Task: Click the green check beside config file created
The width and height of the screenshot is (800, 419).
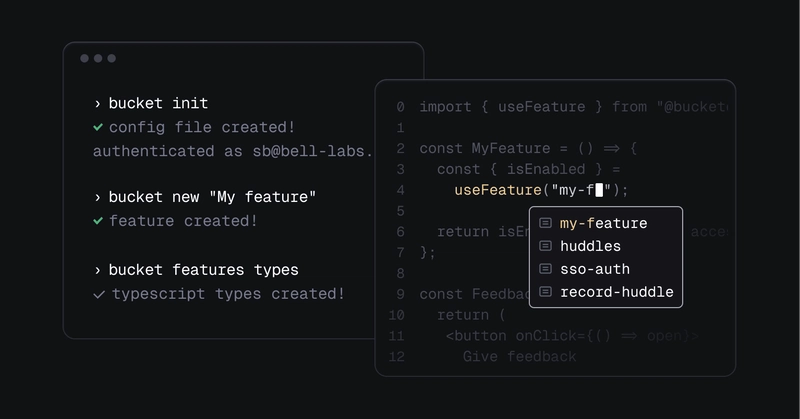Action: coord(98,127)
